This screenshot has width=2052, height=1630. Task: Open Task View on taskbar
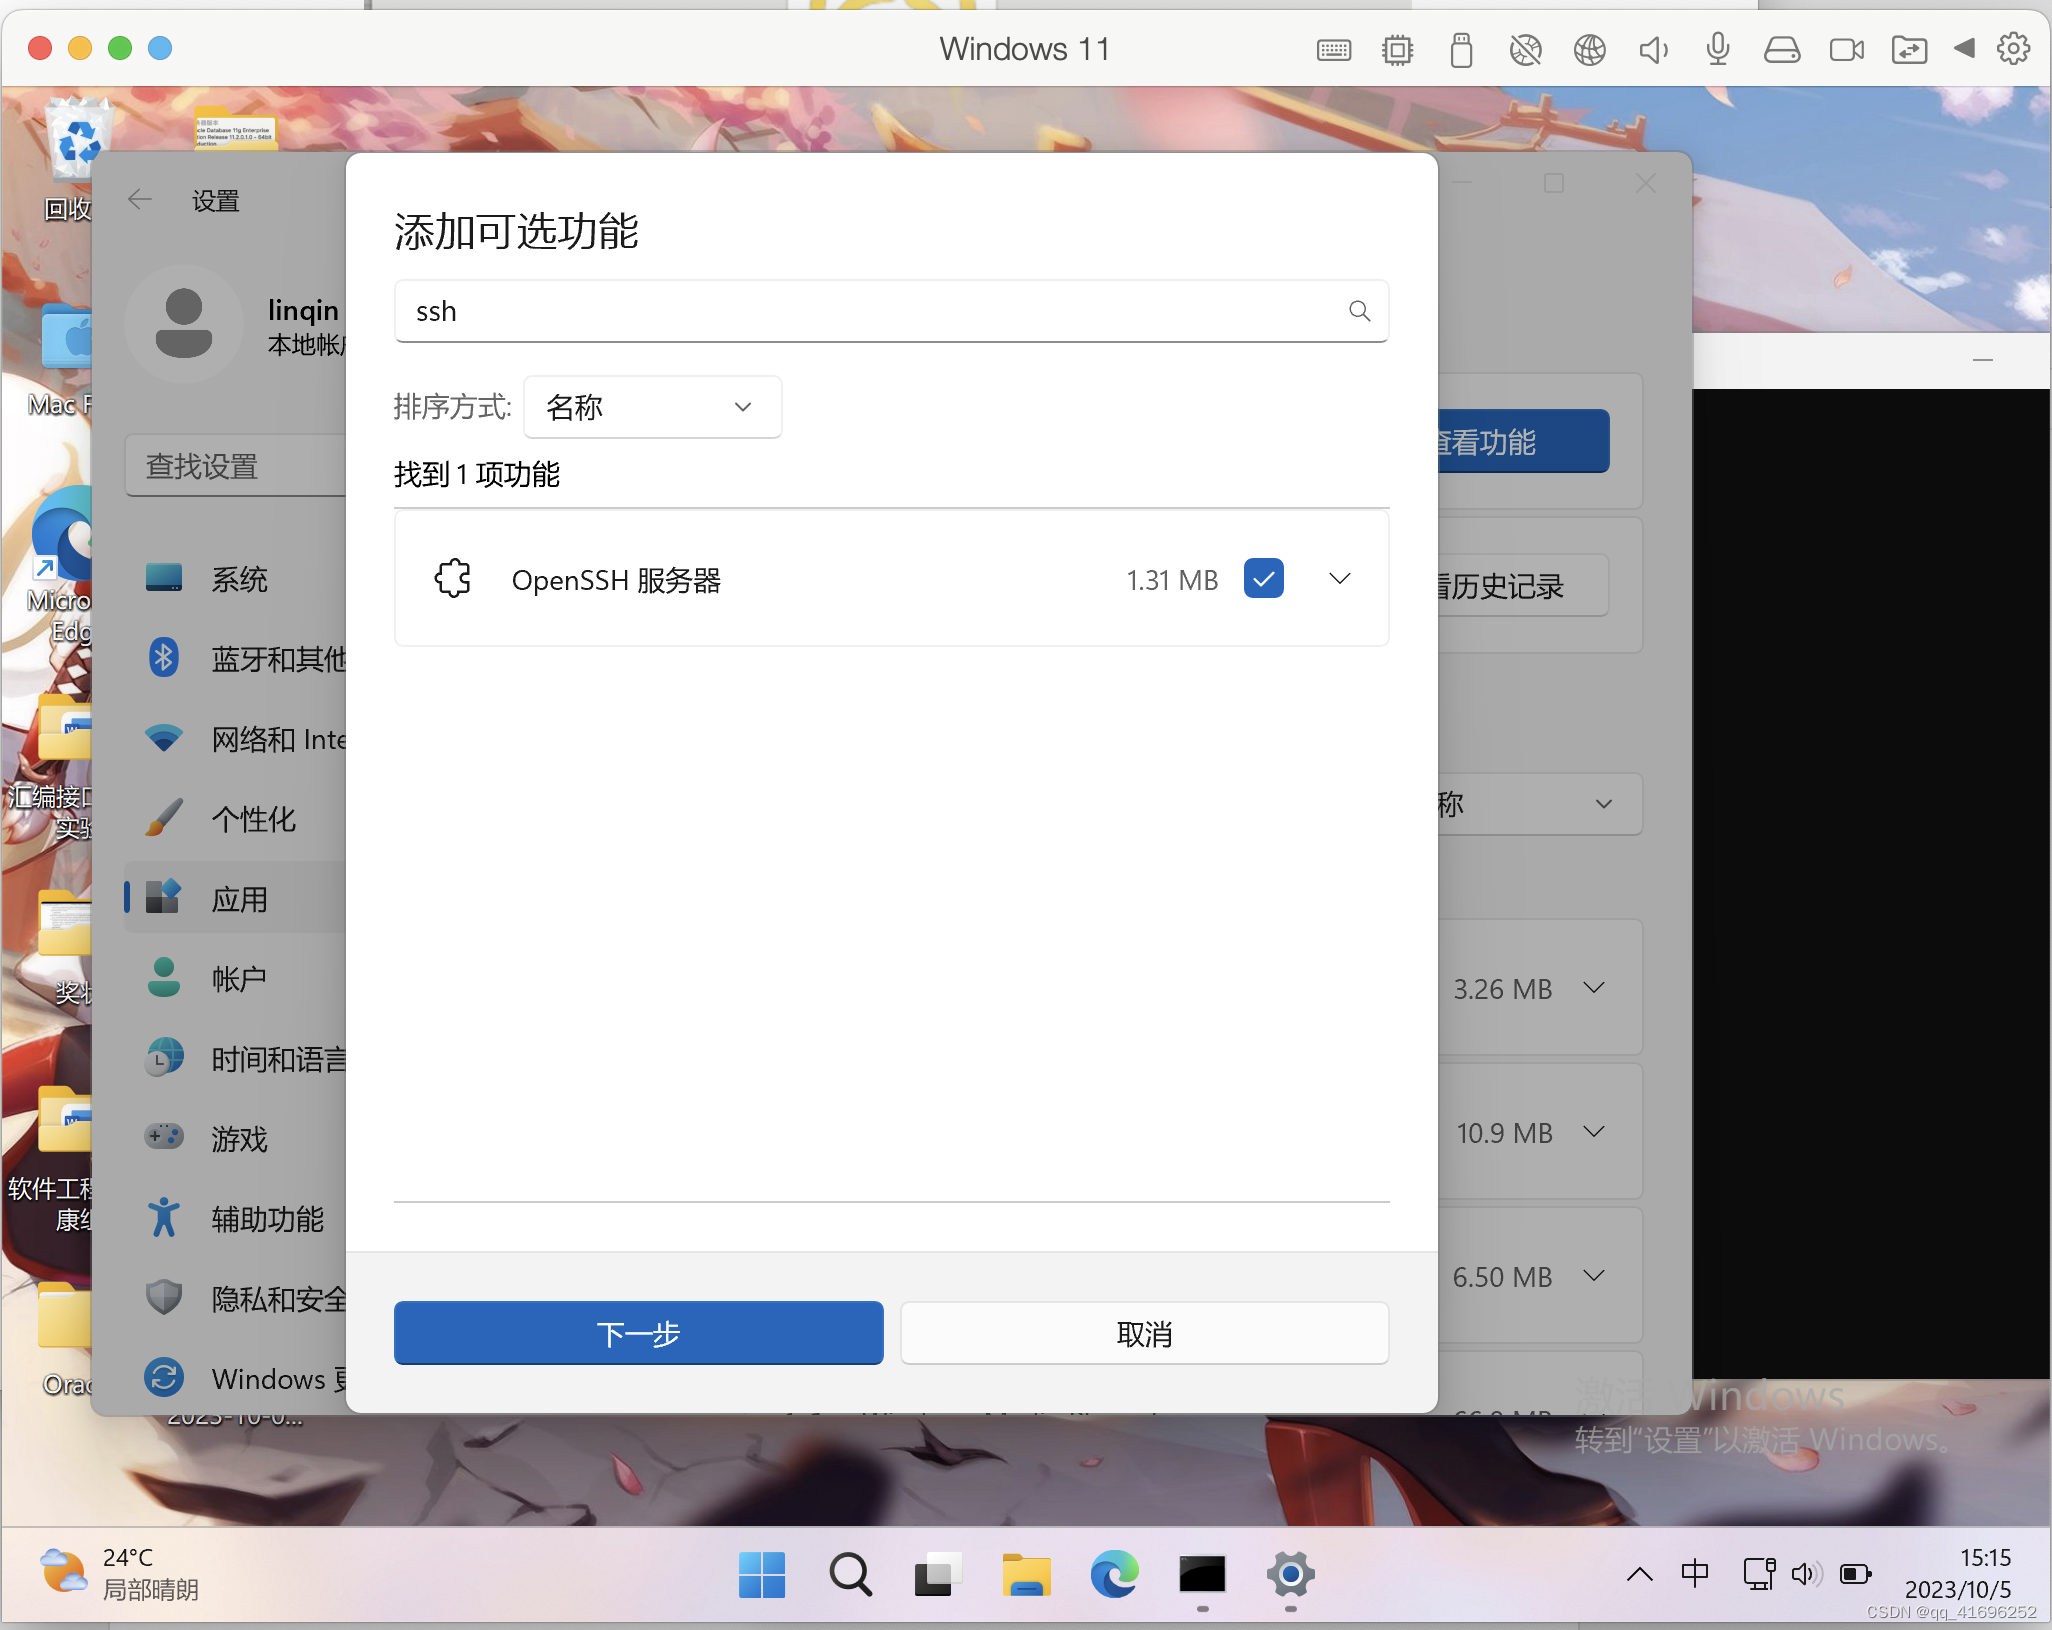click(x=938, y=1575)
